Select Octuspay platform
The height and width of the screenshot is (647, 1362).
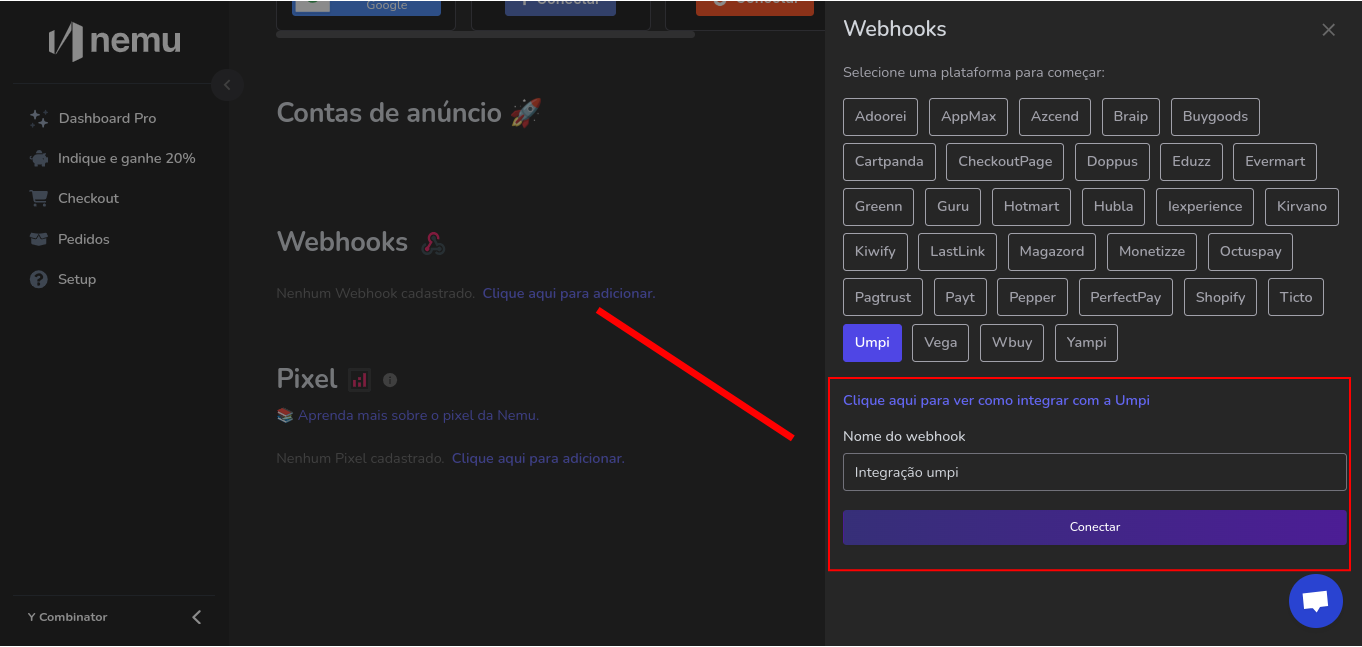click(x=1250, y=251)
